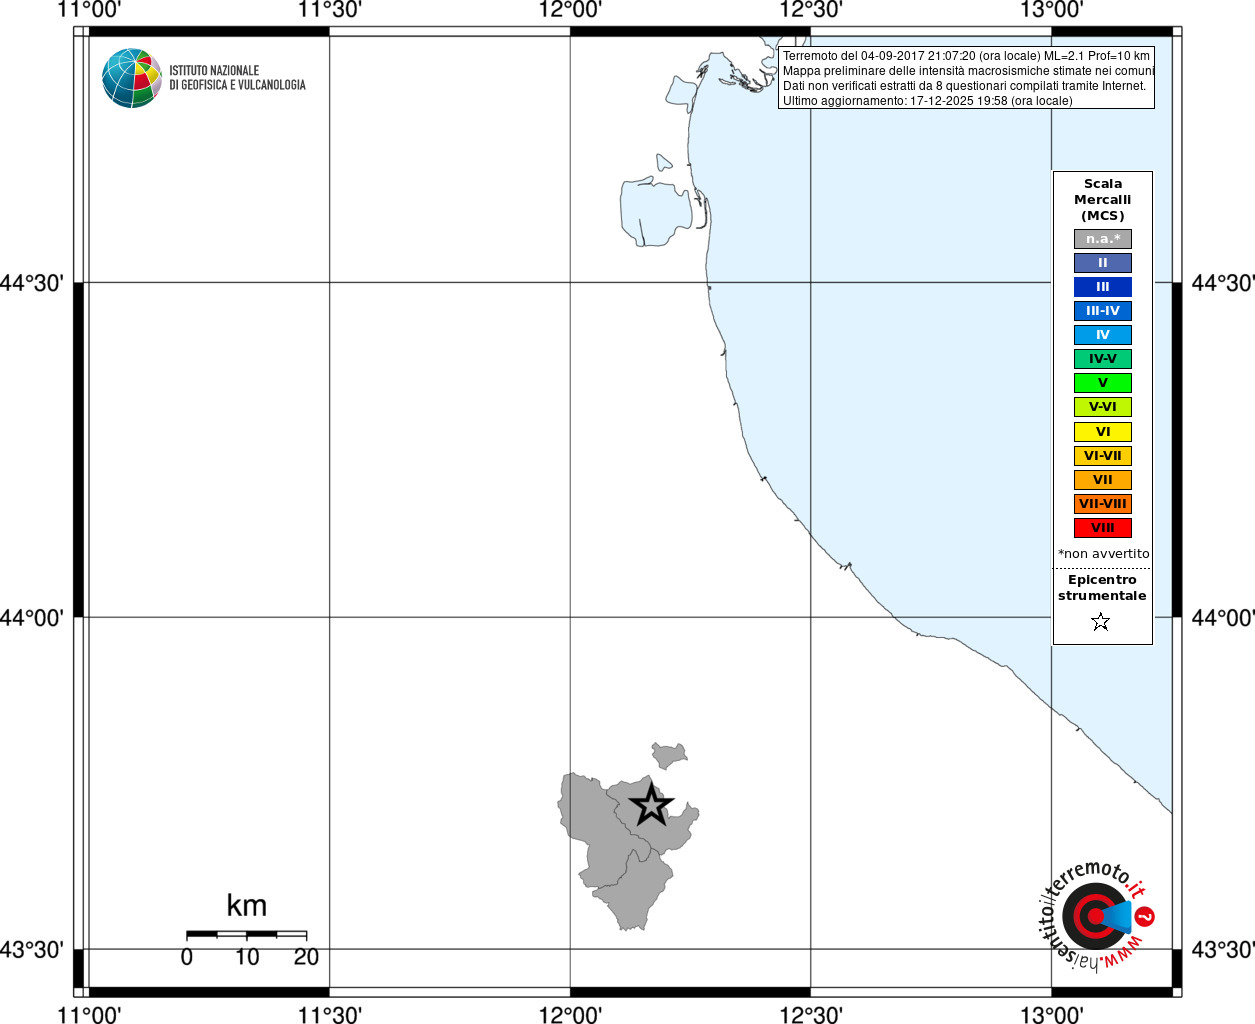Select the IV-V intensity legend swatch

pos(1103,359)
